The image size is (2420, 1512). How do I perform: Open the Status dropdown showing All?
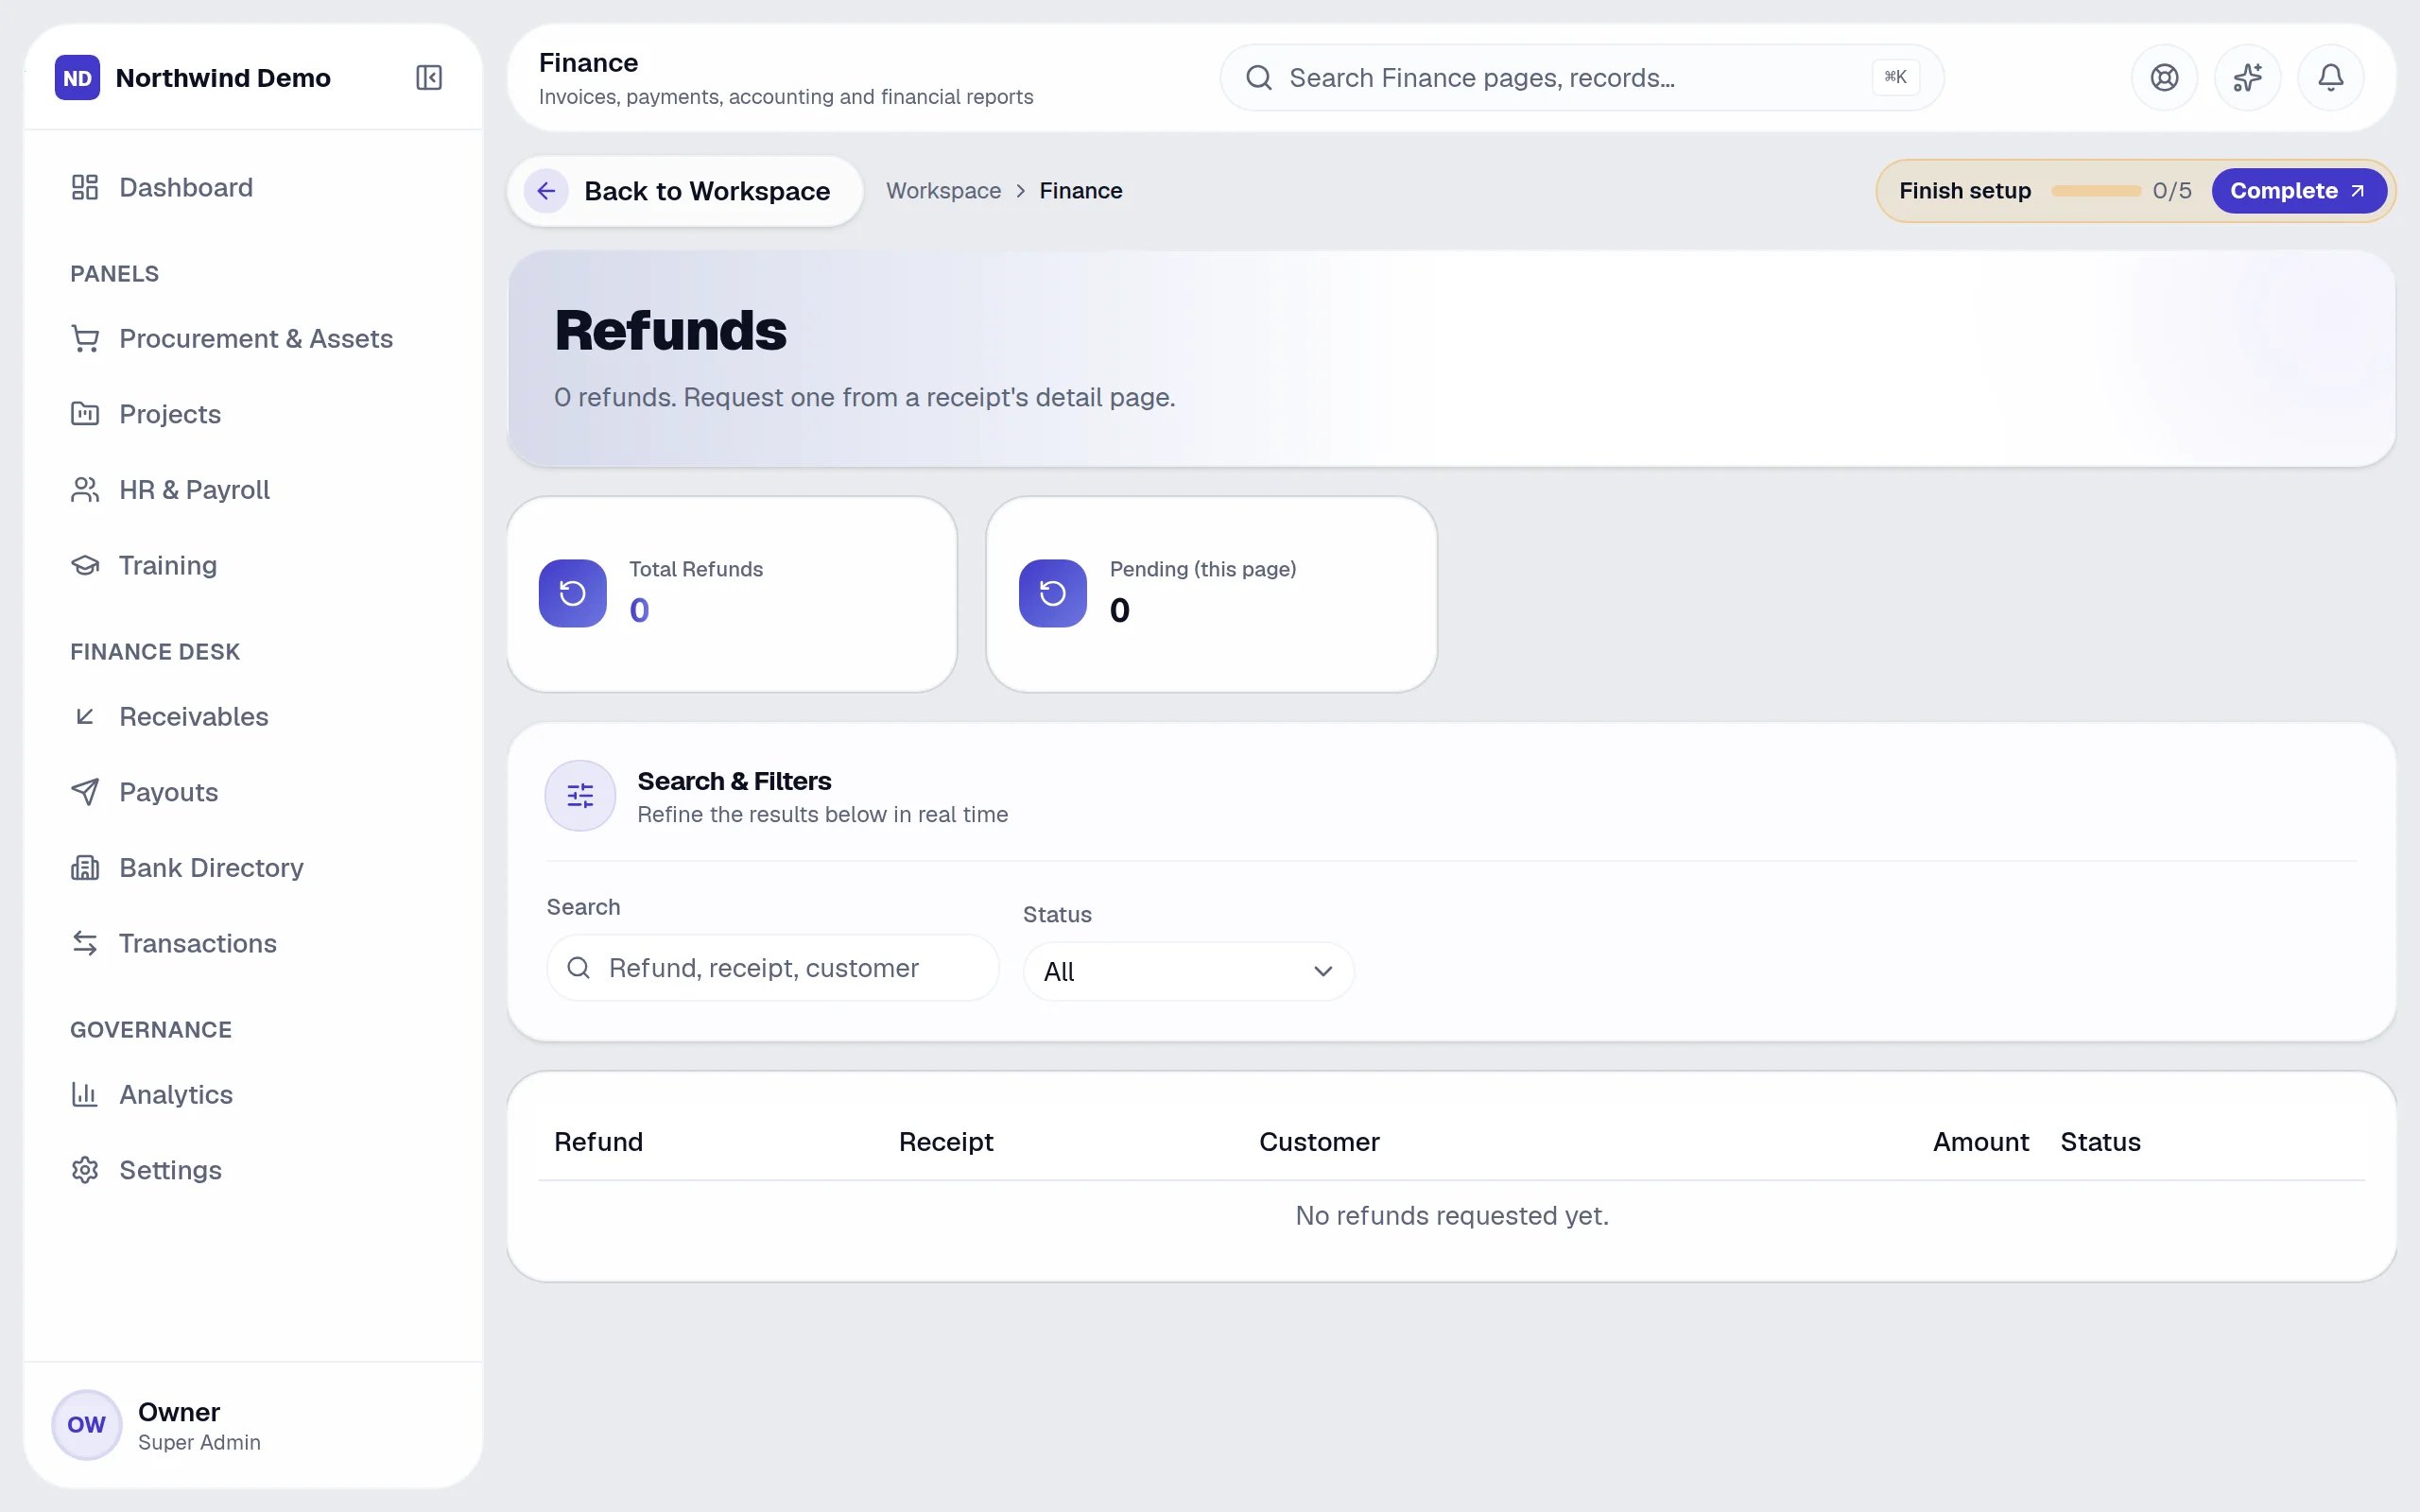[x=1188, y=971]
